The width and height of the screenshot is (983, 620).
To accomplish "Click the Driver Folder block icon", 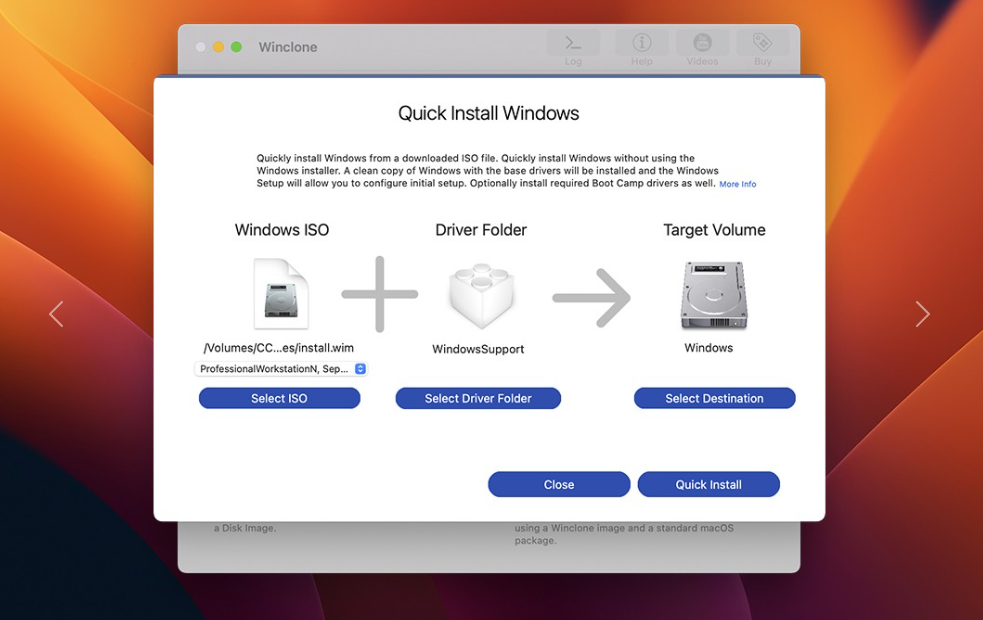I will point(481,296).
